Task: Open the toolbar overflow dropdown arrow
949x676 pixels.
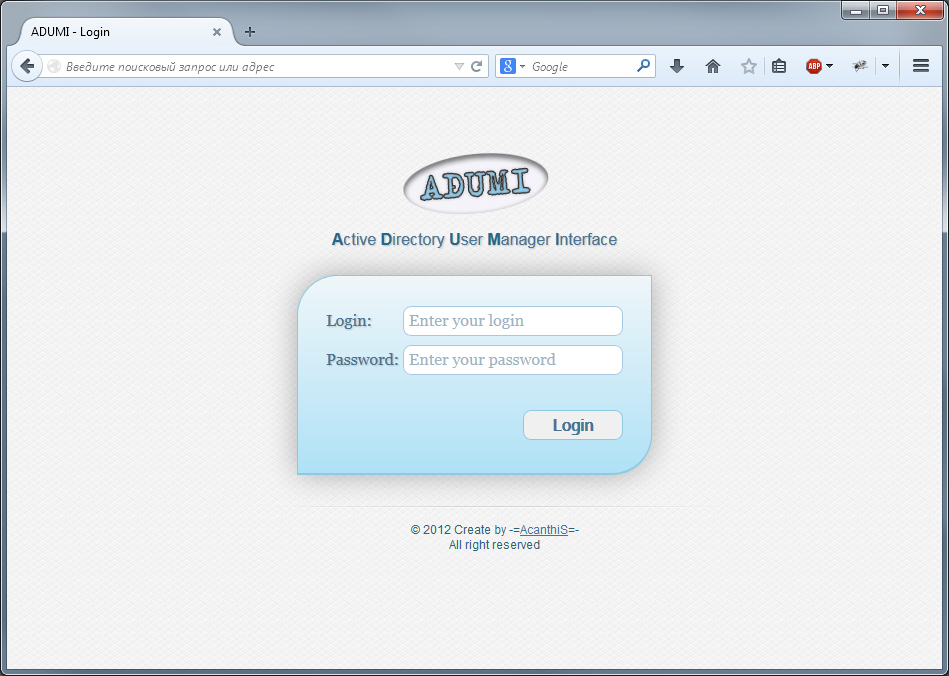Action: tap(885, 66)
